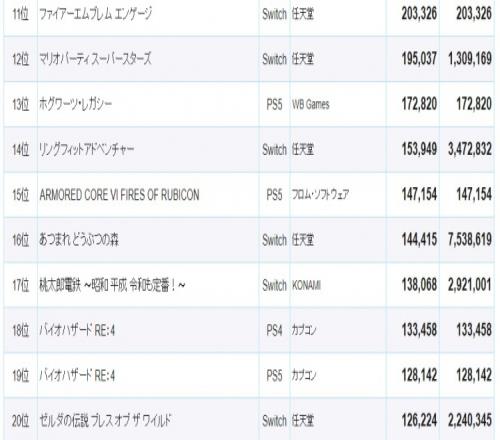Click the リングフィット アドベンチャー title
Screen dimensions: 500x440
[87, 149]
